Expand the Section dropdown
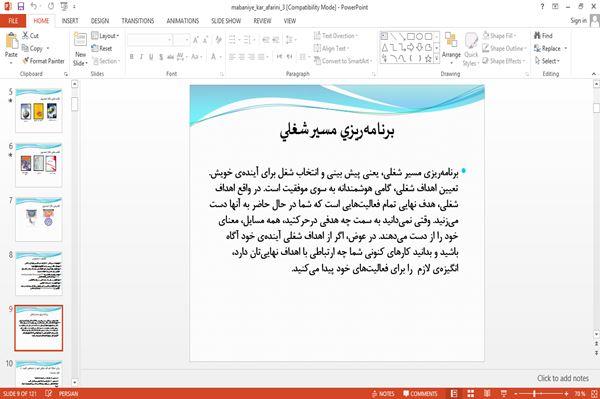The image size is (600, 399). [106, 61]
